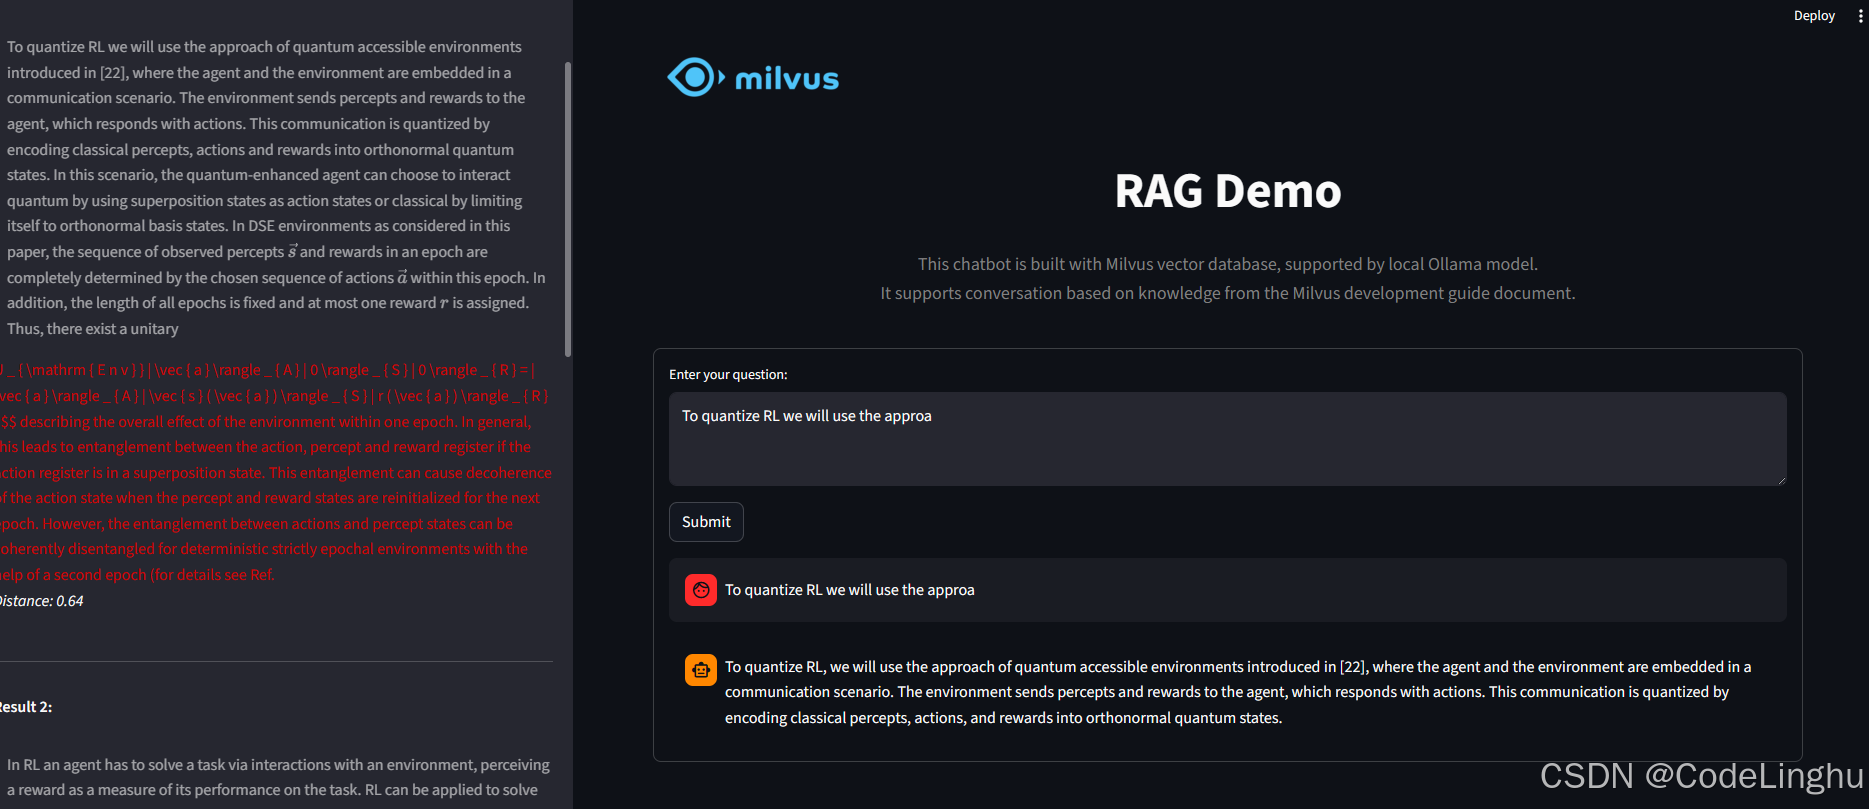
Task: Click the 'Result 2:' heading
Action: pyautogui.click(x=26, y=707)
